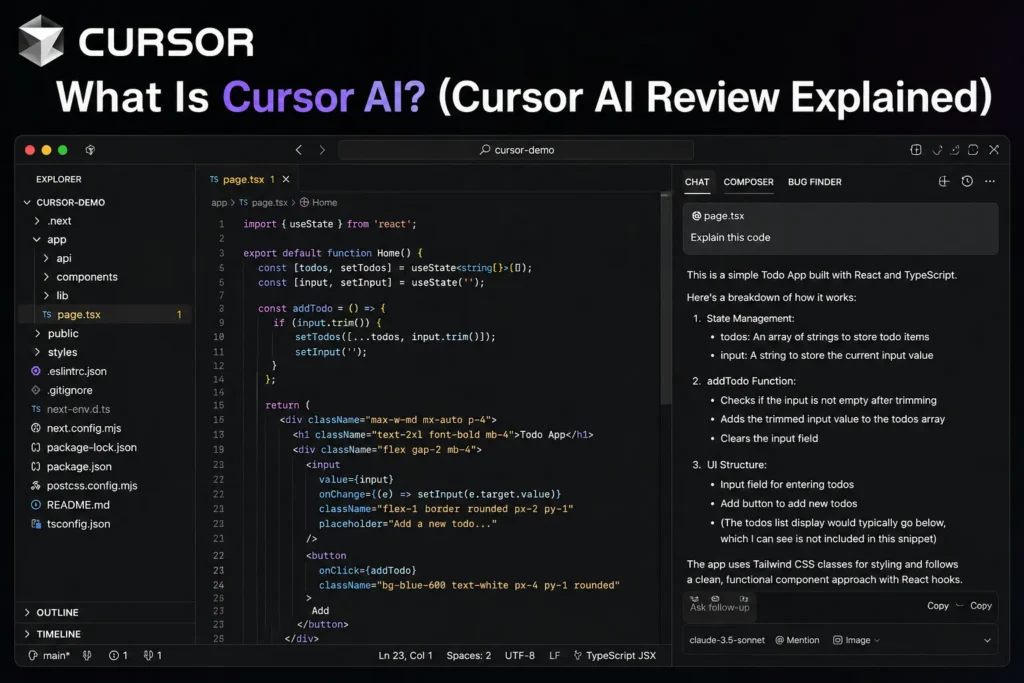Click the Home symbol icon in the breadcrumb
Screen dimensions: 1024x683
[x=304, y=202]
